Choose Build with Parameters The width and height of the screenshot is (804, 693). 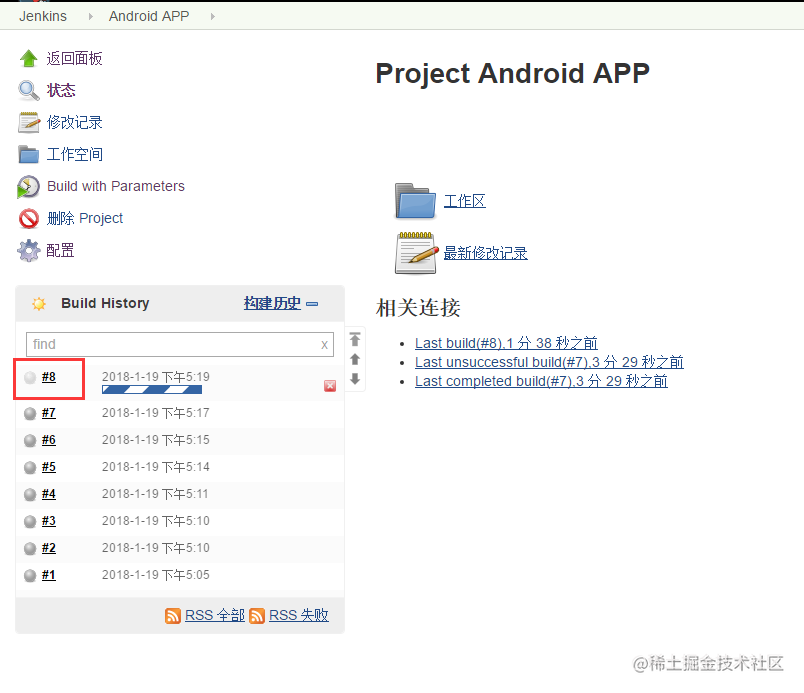pyautogui.click(x=116, y=186)
